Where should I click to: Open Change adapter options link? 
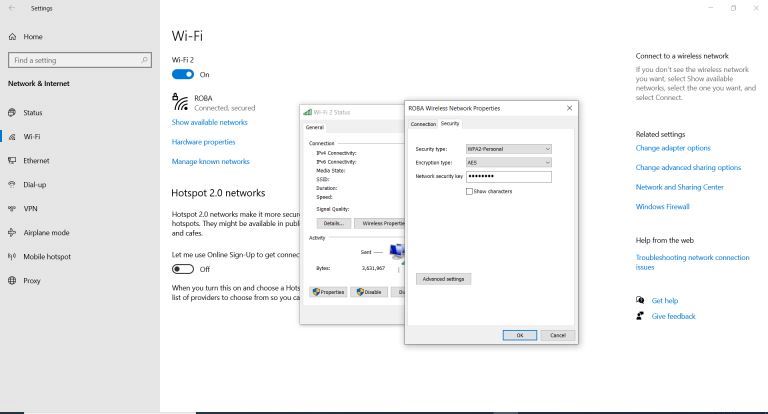point(673,148)
